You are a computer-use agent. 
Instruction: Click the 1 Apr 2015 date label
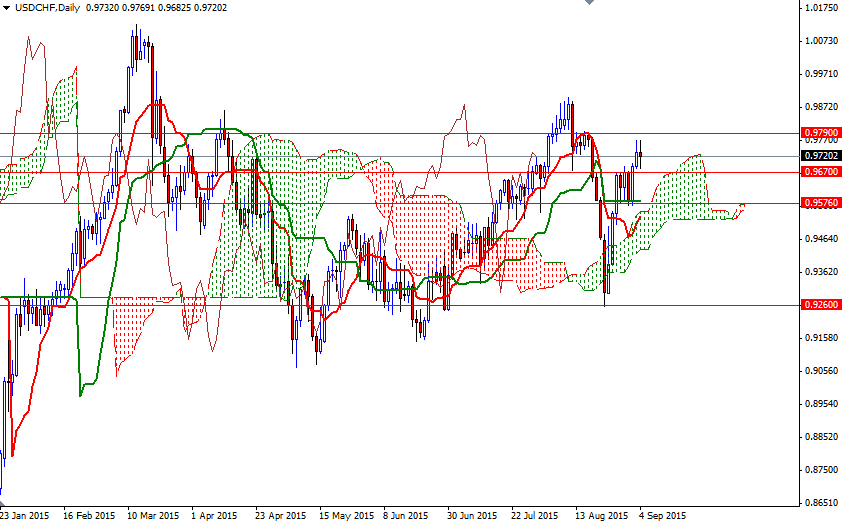point(214,515)
